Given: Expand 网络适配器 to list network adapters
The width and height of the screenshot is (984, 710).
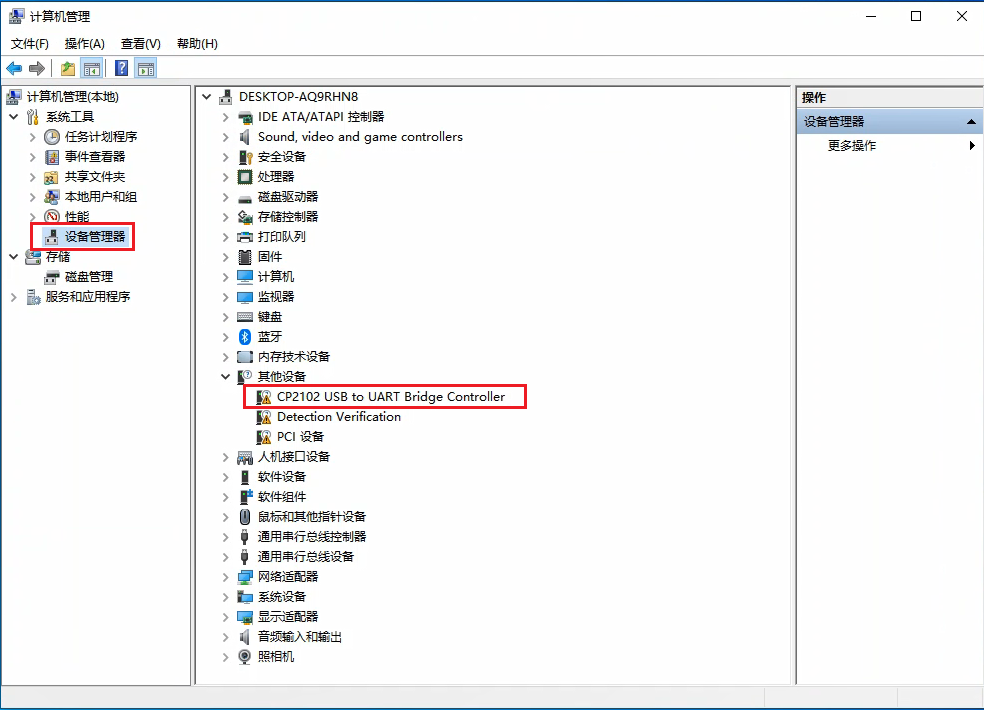Looking at the screenshot, I should [225, 576].
